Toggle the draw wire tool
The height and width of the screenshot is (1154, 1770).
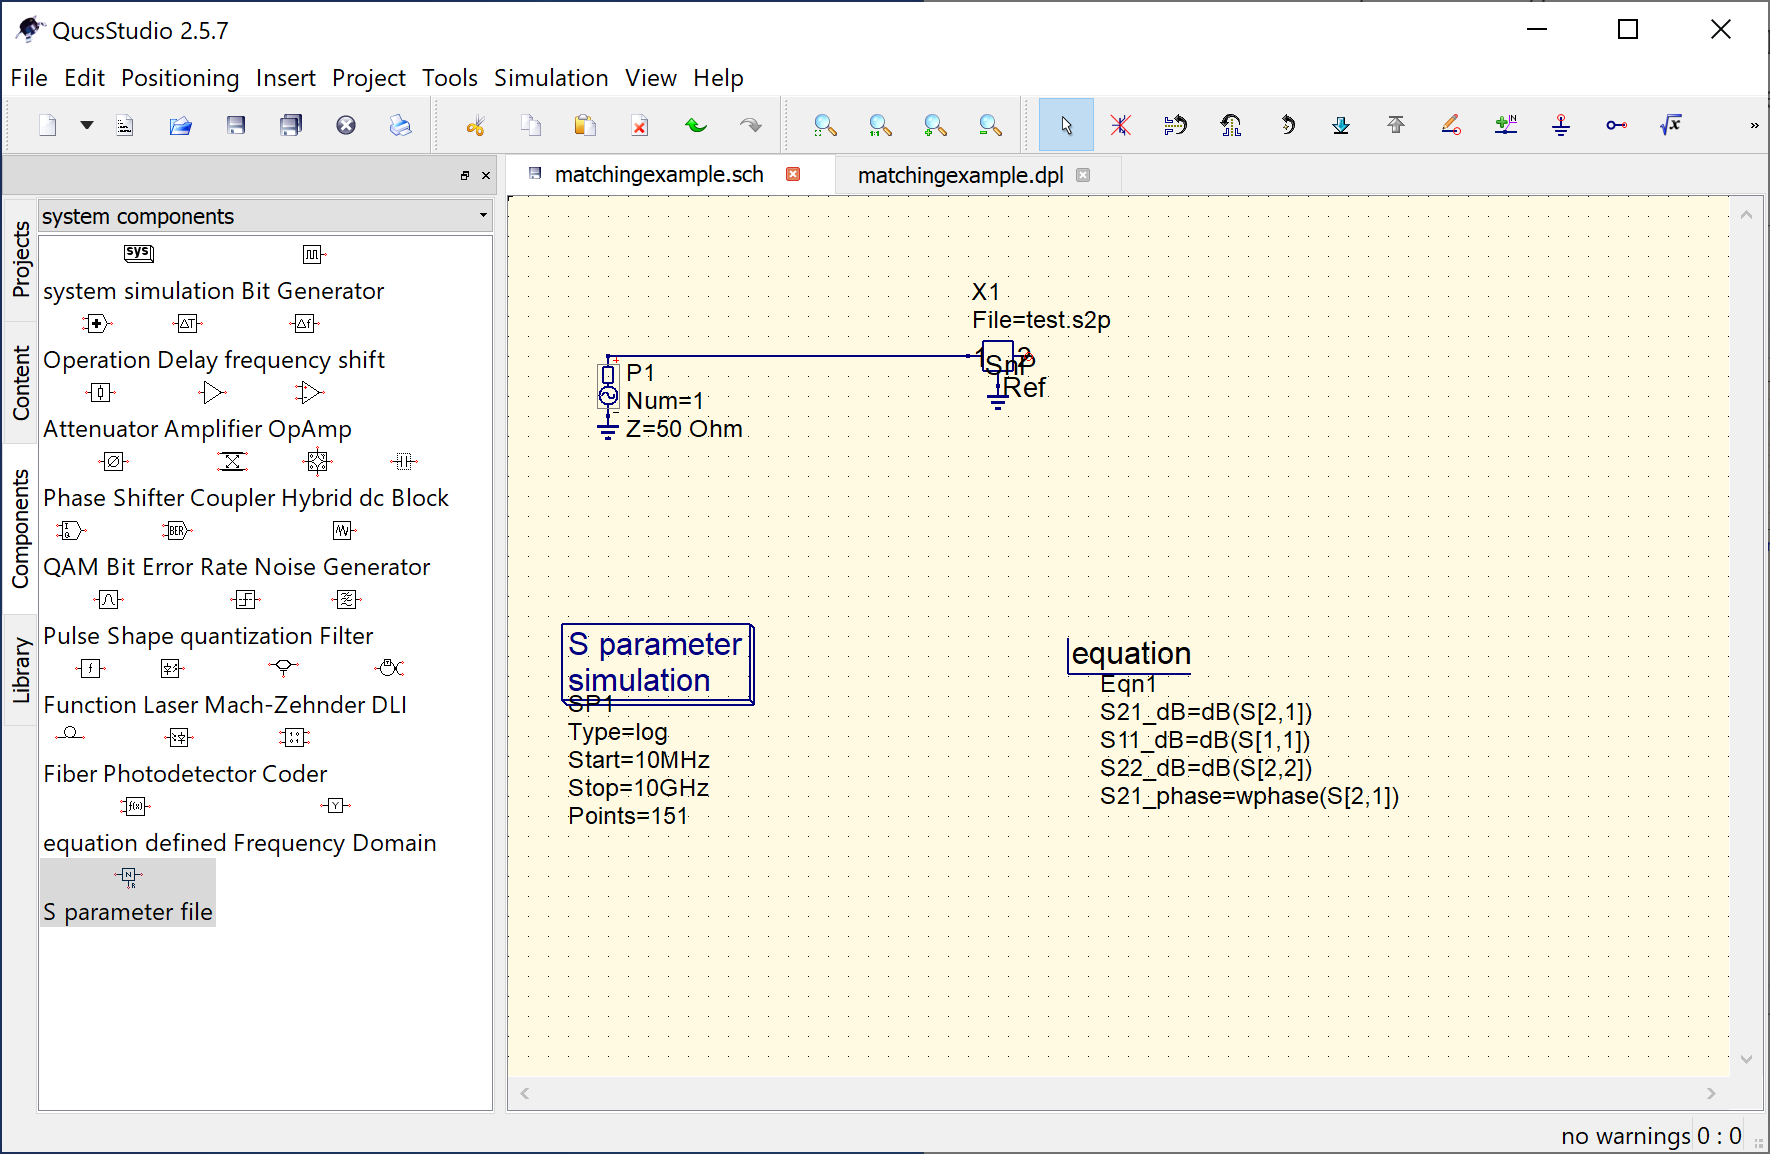pos(1451,125)
